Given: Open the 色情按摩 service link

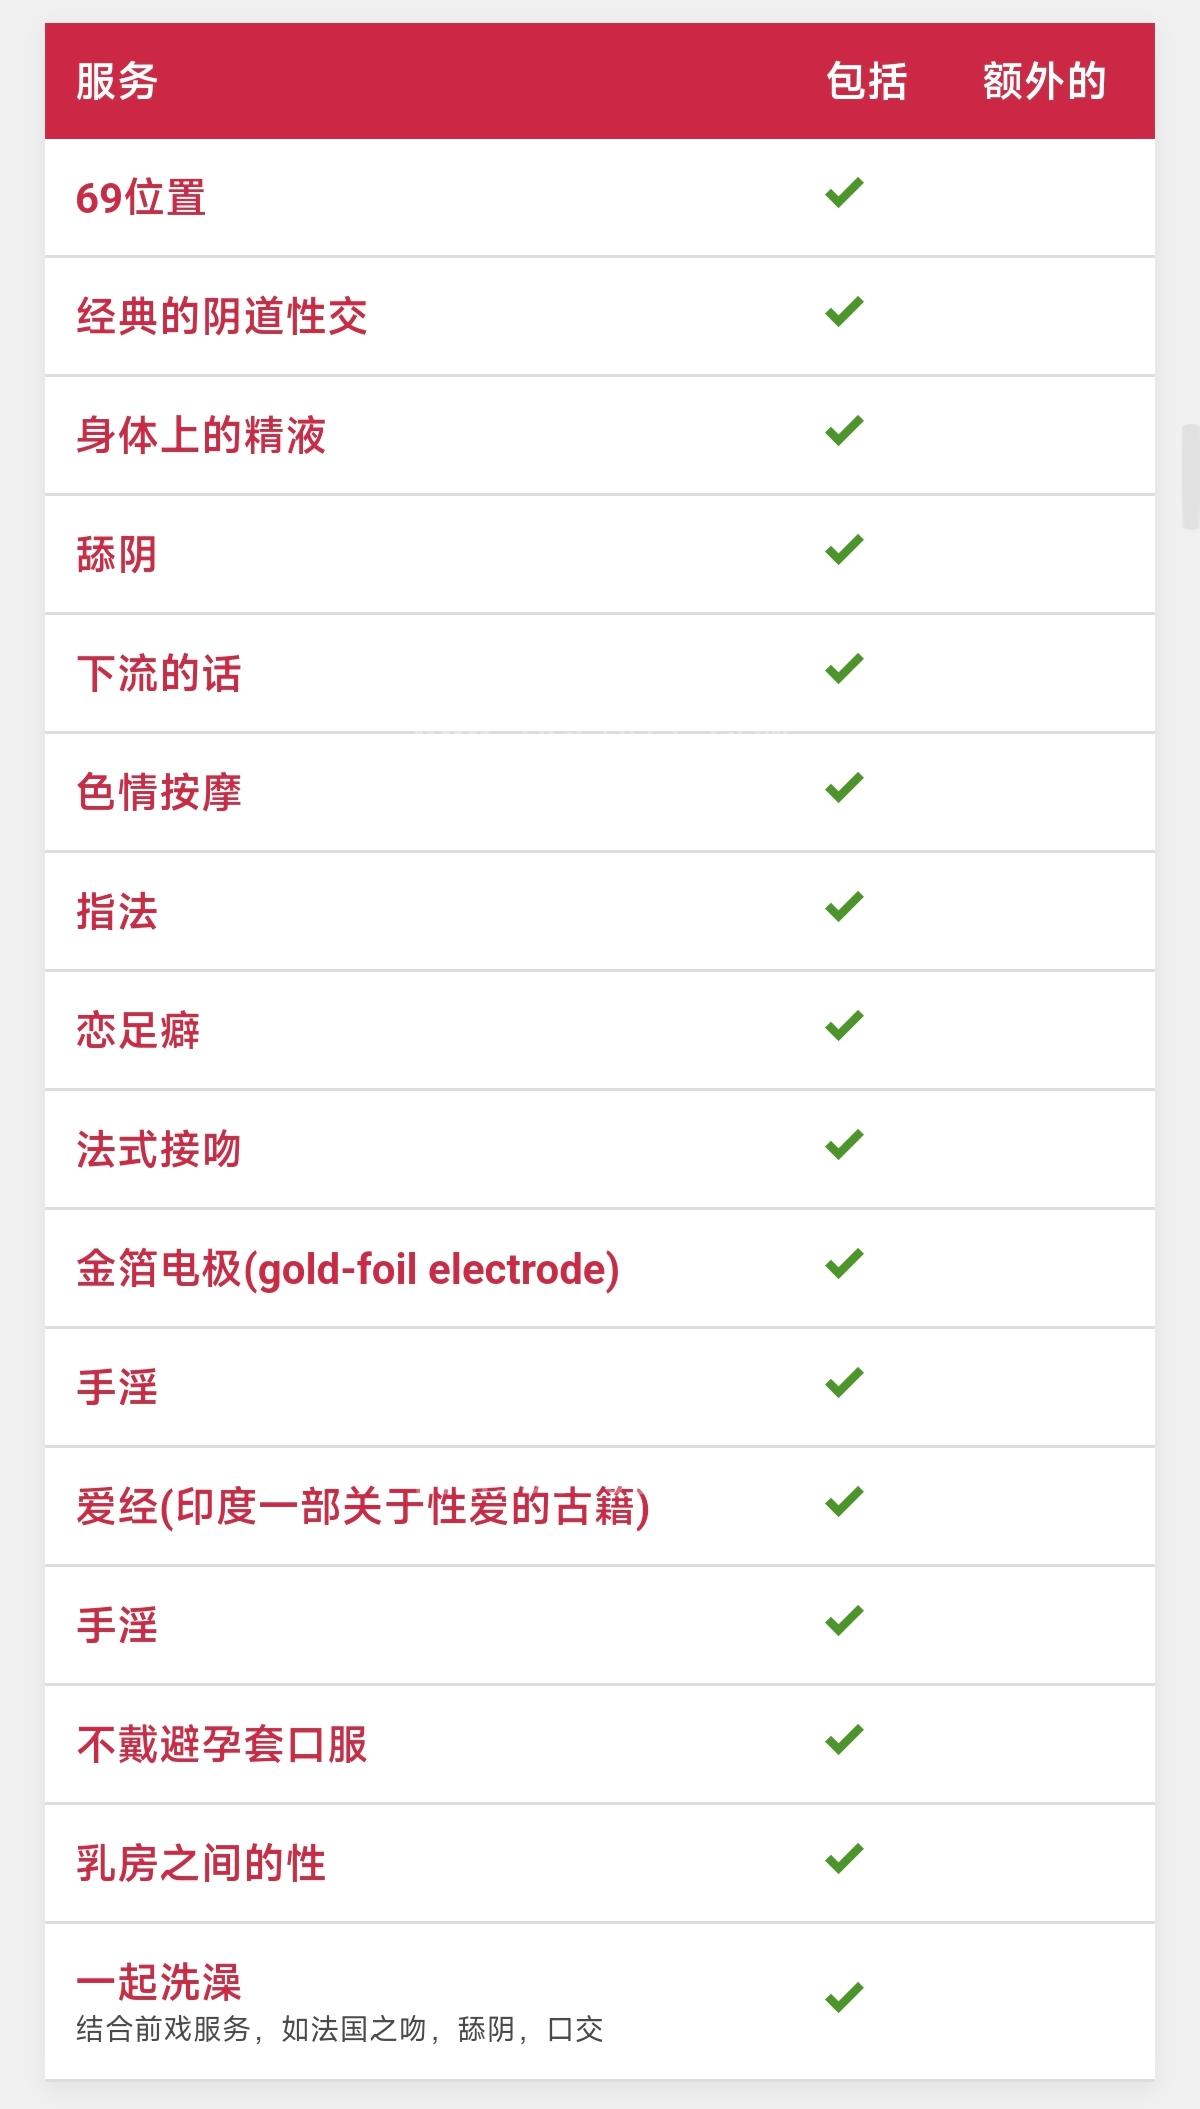Looking at the screenshot, I should 159,792.
